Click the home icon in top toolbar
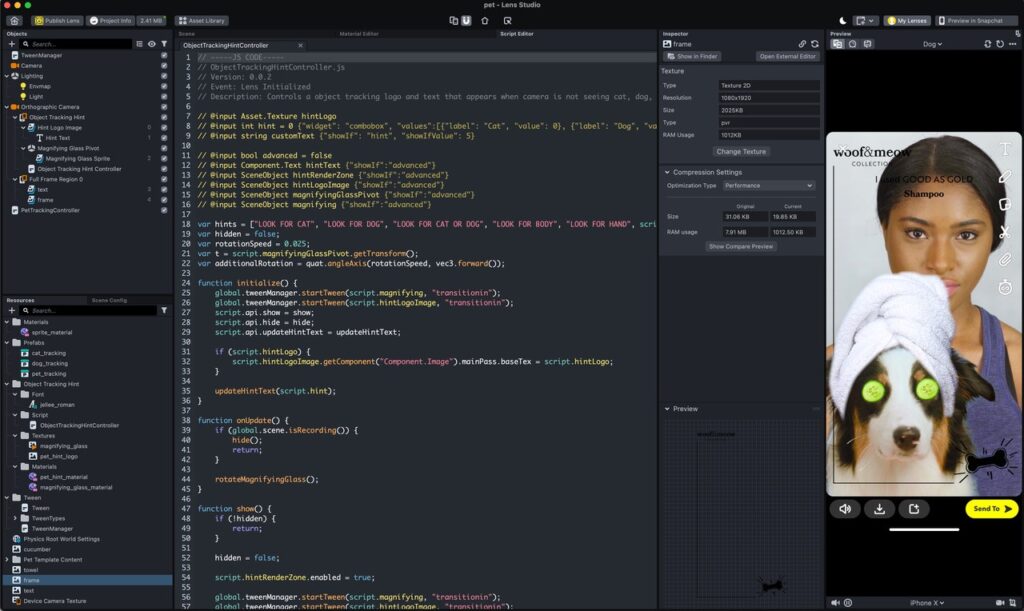 (14, 20)
